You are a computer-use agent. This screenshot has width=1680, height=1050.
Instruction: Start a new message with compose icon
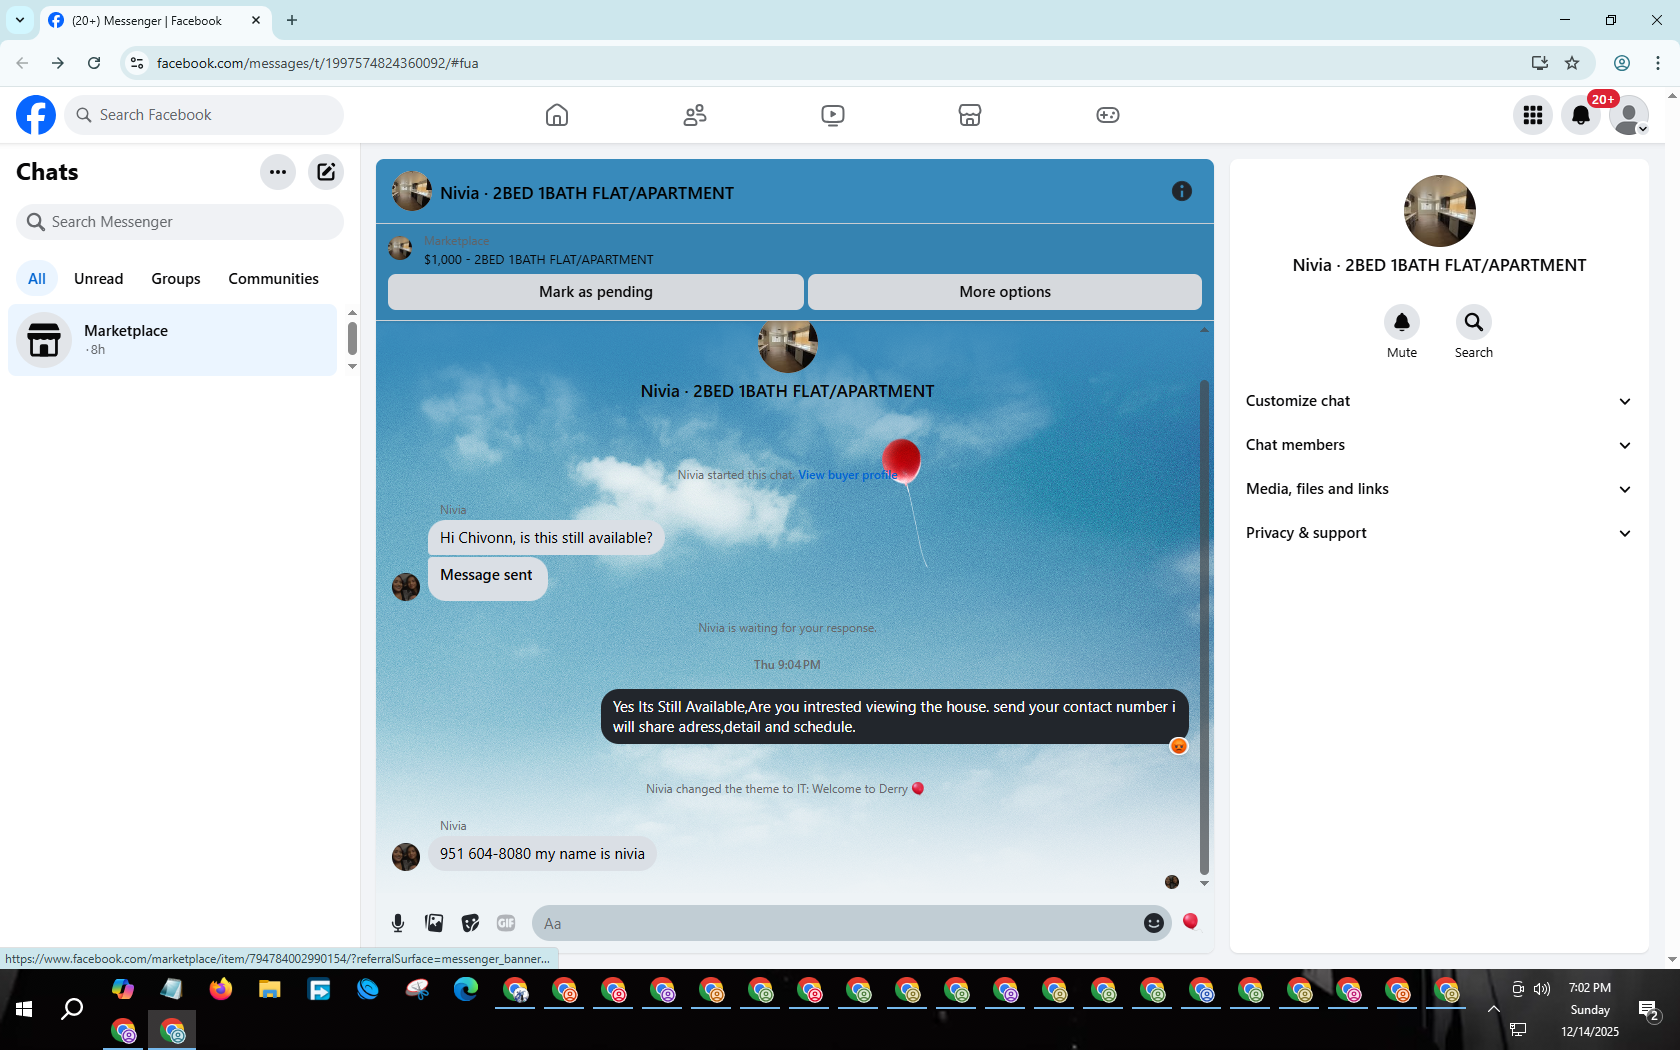point(326,172)
